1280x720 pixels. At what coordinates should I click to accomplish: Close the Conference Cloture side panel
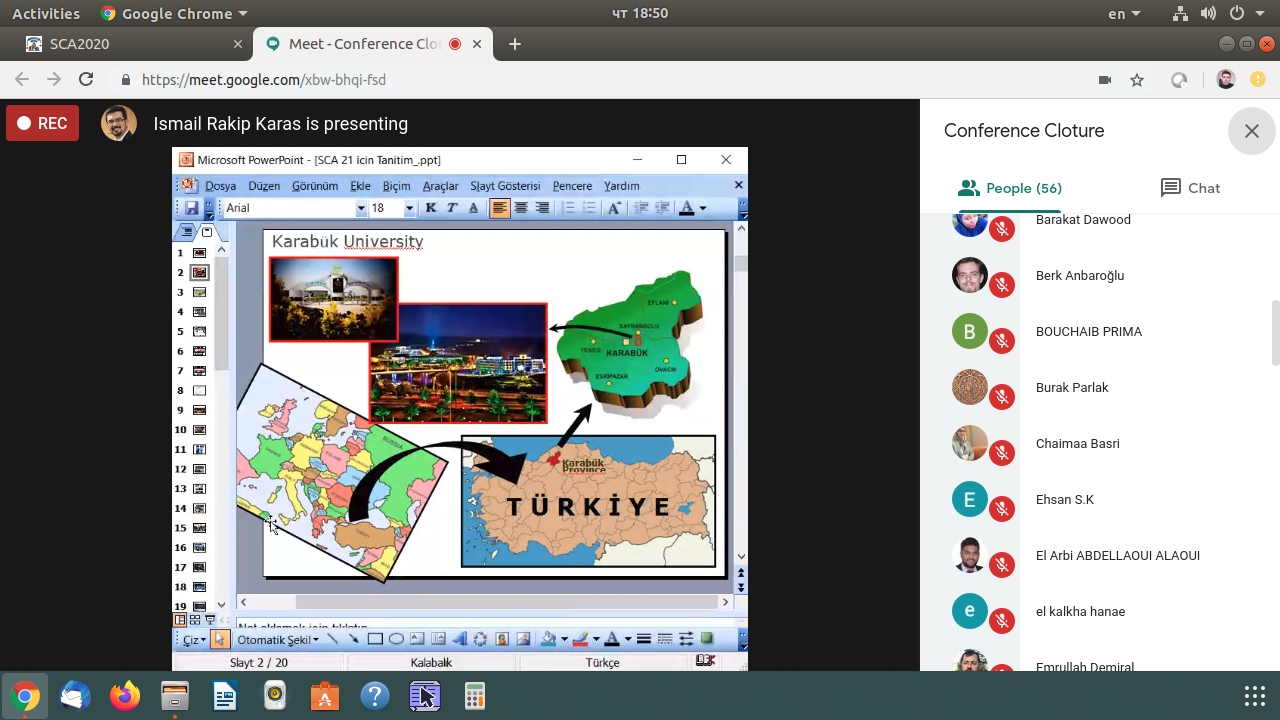coord(1251,131)
